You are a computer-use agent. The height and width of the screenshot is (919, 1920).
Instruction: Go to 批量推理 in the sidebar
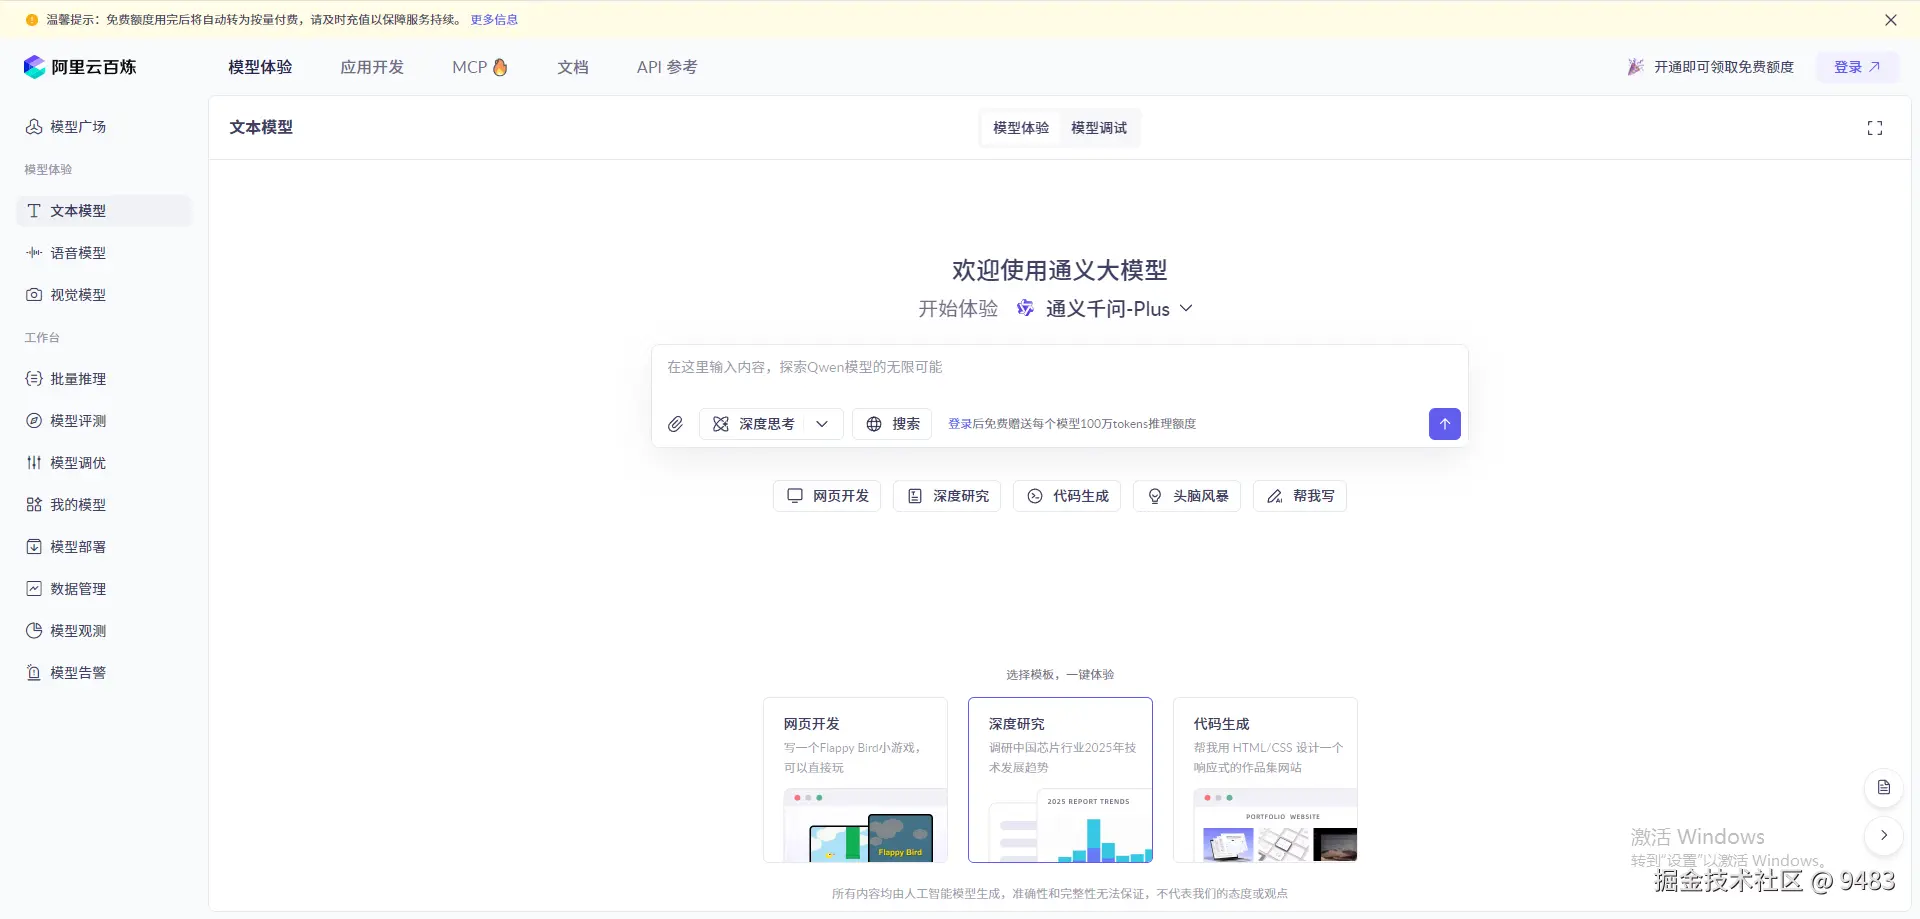point(103,379)
